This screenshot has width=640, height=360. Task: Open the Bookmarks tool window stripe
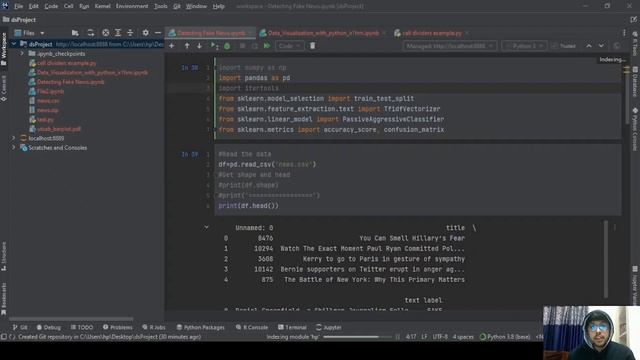point(4,299)
